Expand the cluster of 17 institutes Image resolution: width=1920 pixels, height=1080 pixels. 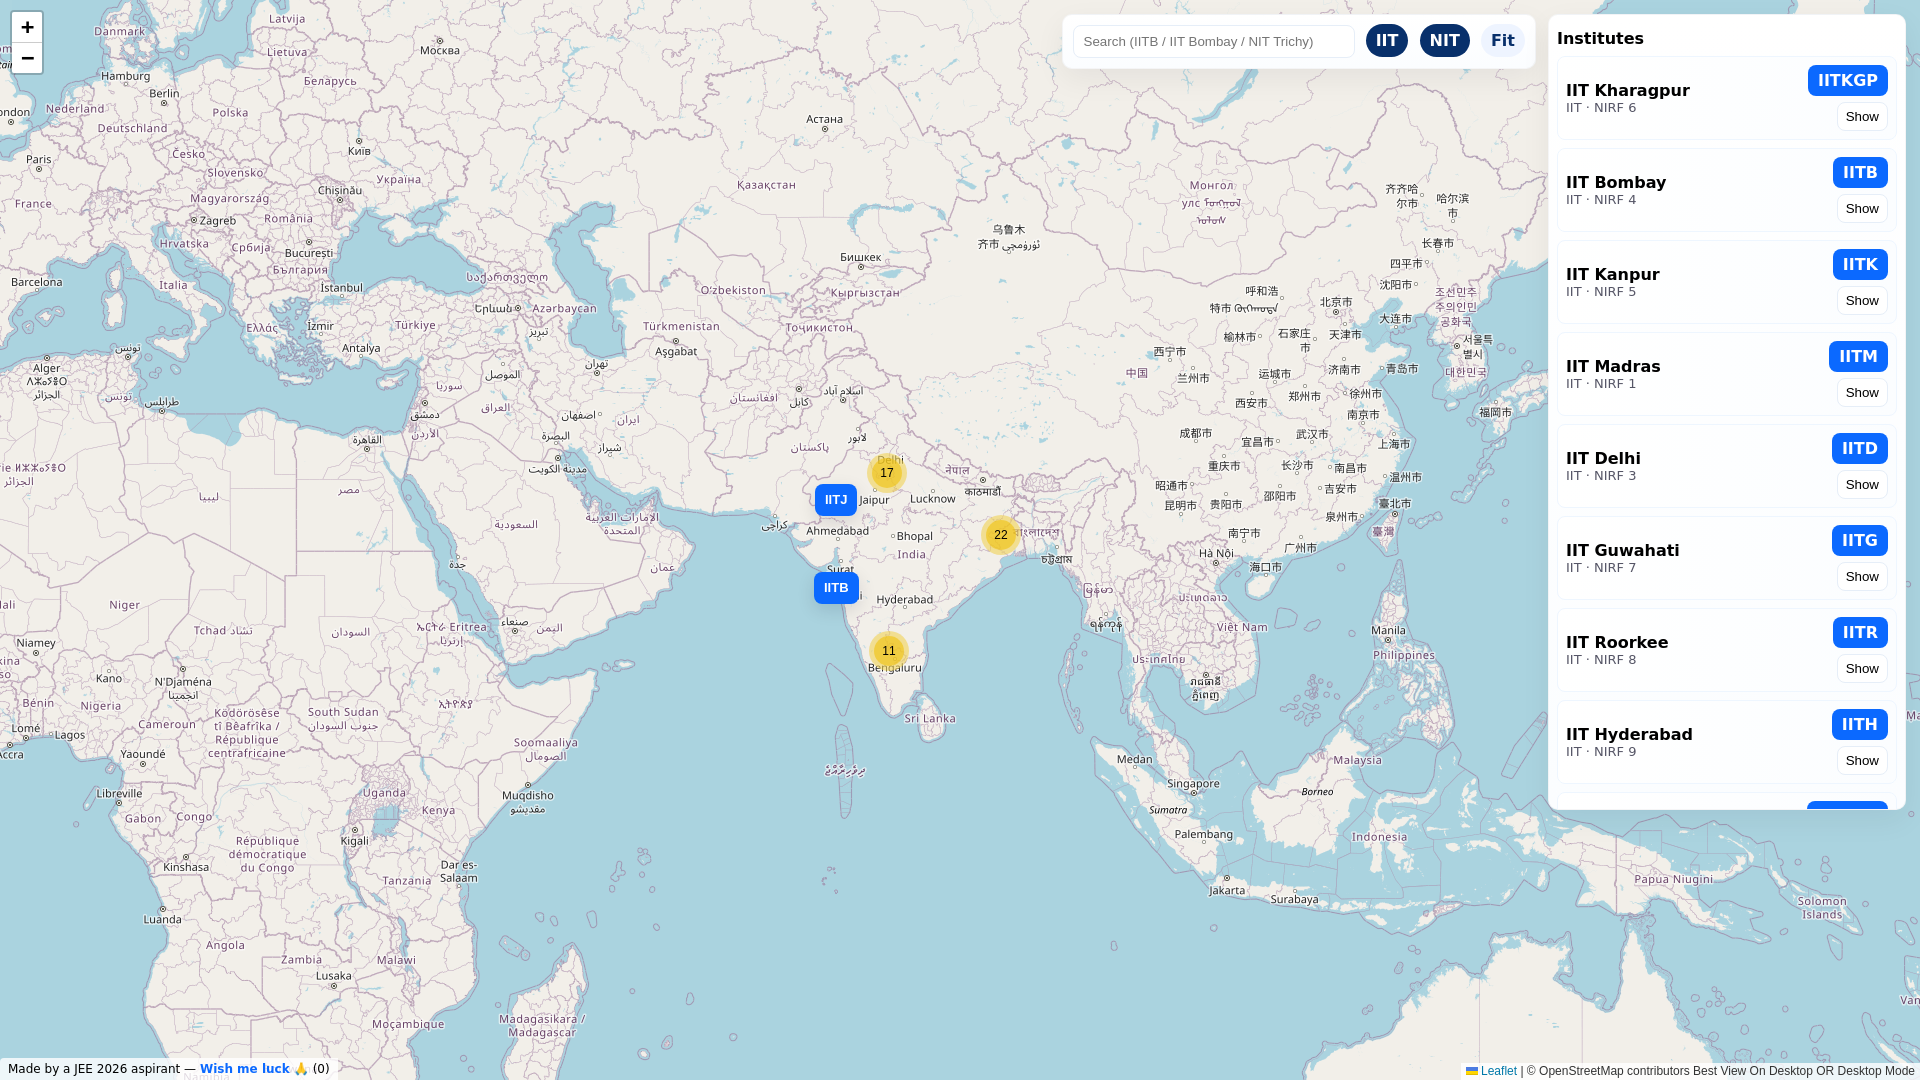point(887,473)
